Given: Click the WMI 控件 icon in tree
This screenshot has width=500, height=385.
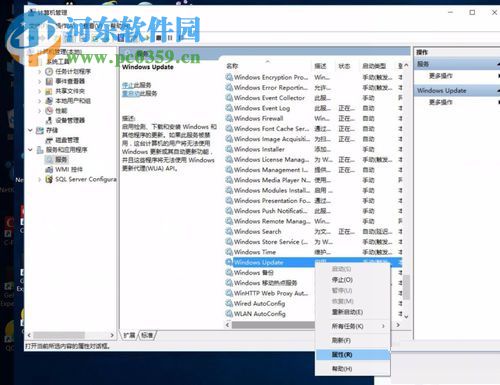Looking at the screenshot, I should (x=49, y=169).
